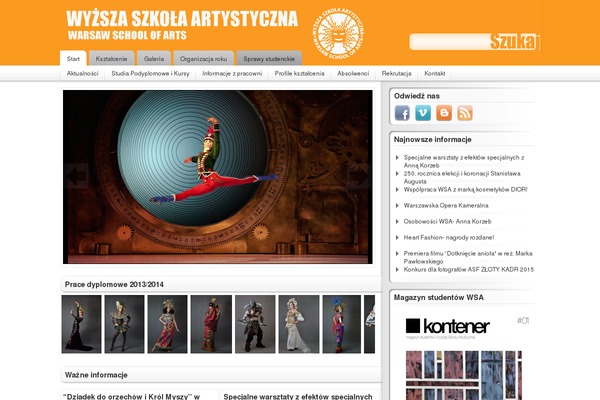Open second diploma work thumbnail
This screenshot has height=400, width=600.
pyautogui.click(x=124, y=324)
